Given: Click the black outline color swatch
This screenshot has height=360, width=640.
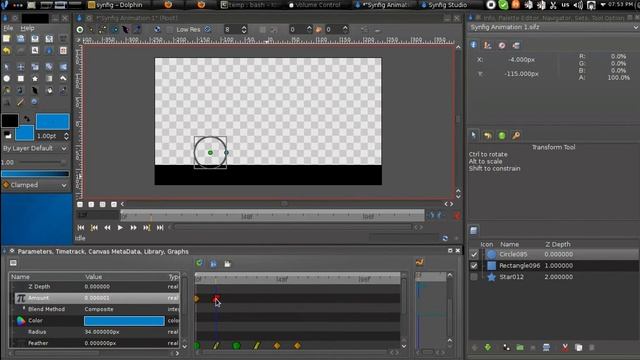Looking at the screenshot, I should (x=10, y=120).
